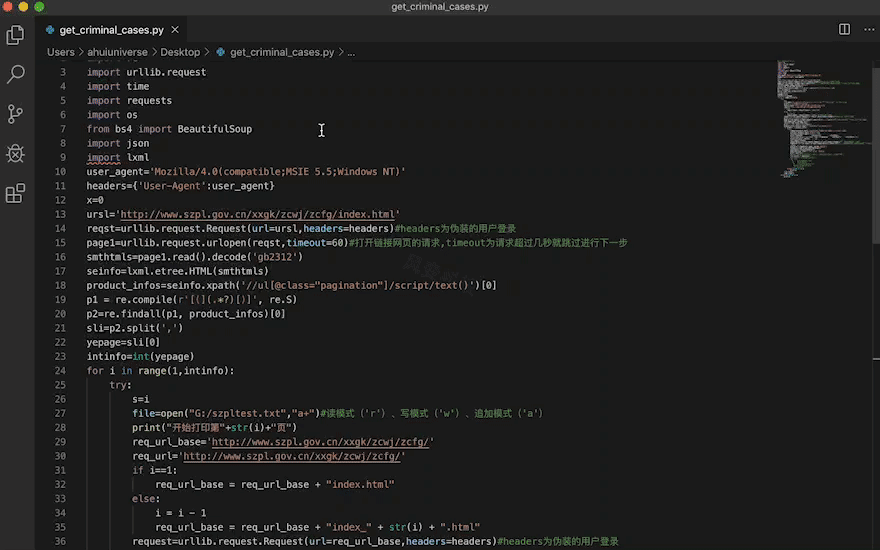Click 're.compile' on line 19
Viewport: 880px width, 550px height.
pyautogui.click(x=143, y=300)
